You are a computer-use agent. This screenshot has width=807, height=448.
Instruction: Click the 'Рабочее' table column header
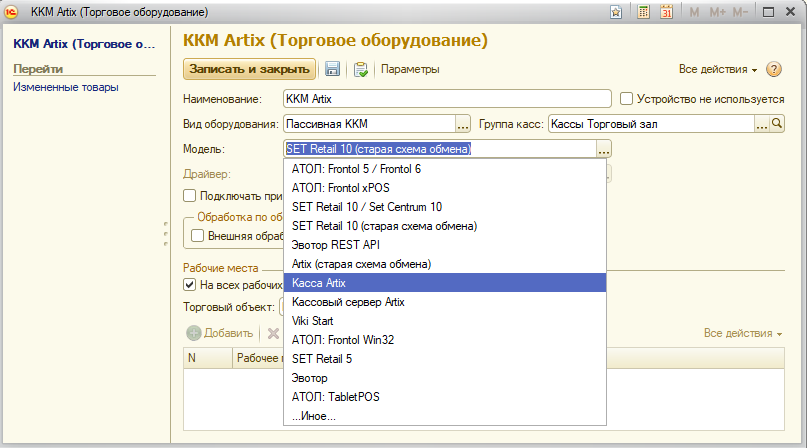coord(258,358)
